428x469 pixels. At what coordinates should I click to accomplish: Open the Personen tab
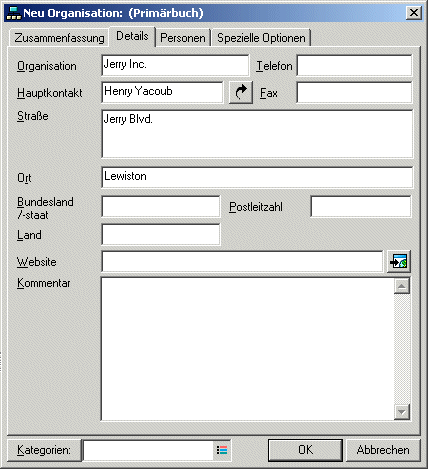pos(183,38)
